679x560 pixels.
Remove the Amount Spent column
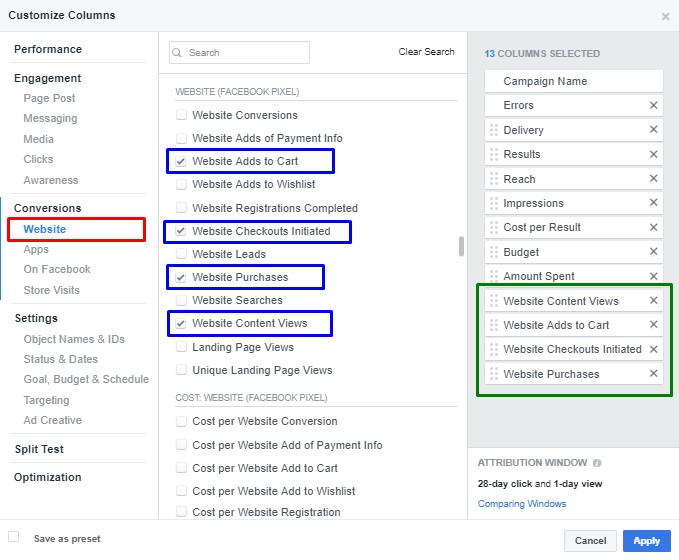(x=653, y=276)
